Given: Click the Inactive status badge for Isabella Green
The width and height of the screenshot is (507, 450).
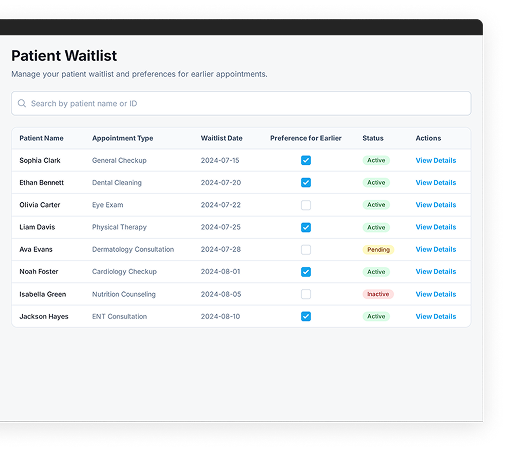Looking at the screenshot, I should 378,294.
